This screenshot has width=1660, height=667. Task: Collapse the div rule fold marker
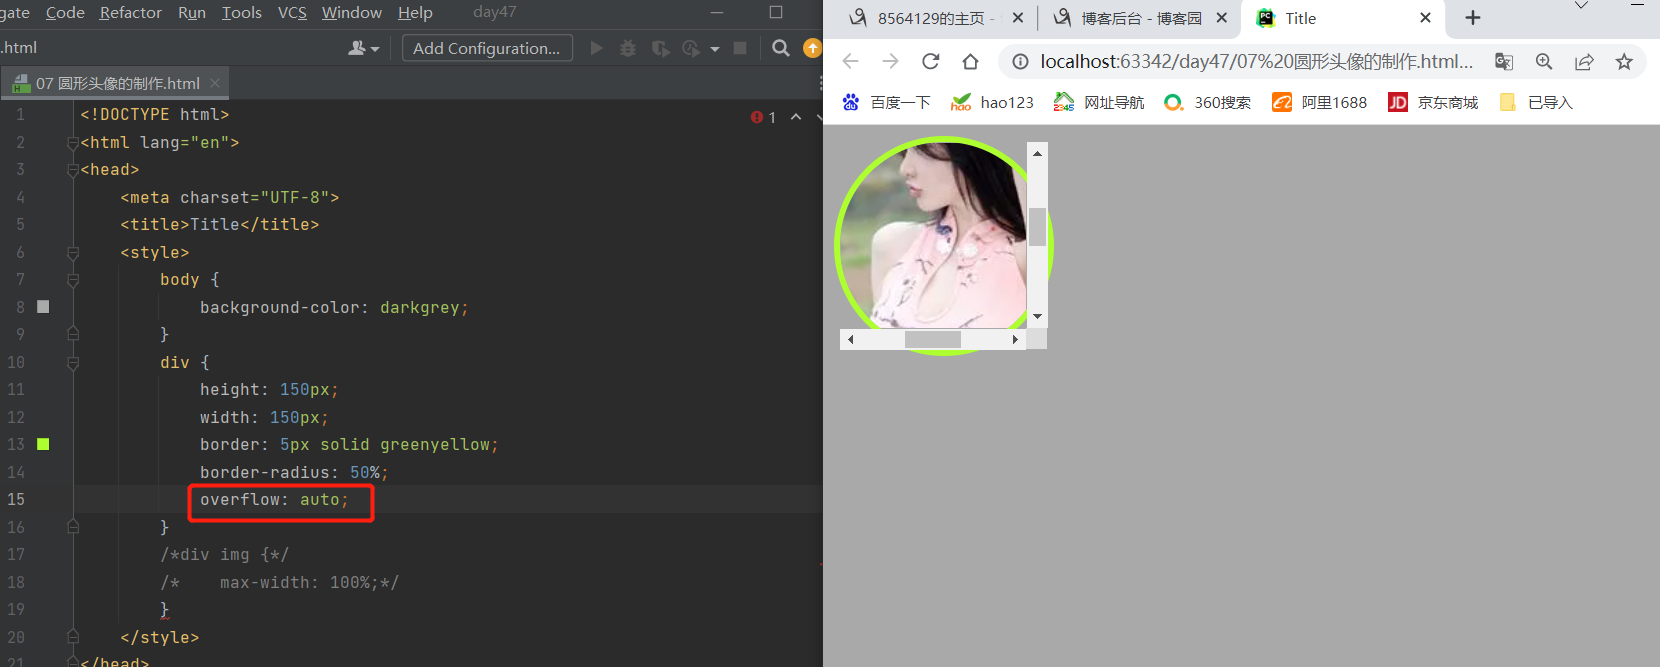(x=73, y=363)
